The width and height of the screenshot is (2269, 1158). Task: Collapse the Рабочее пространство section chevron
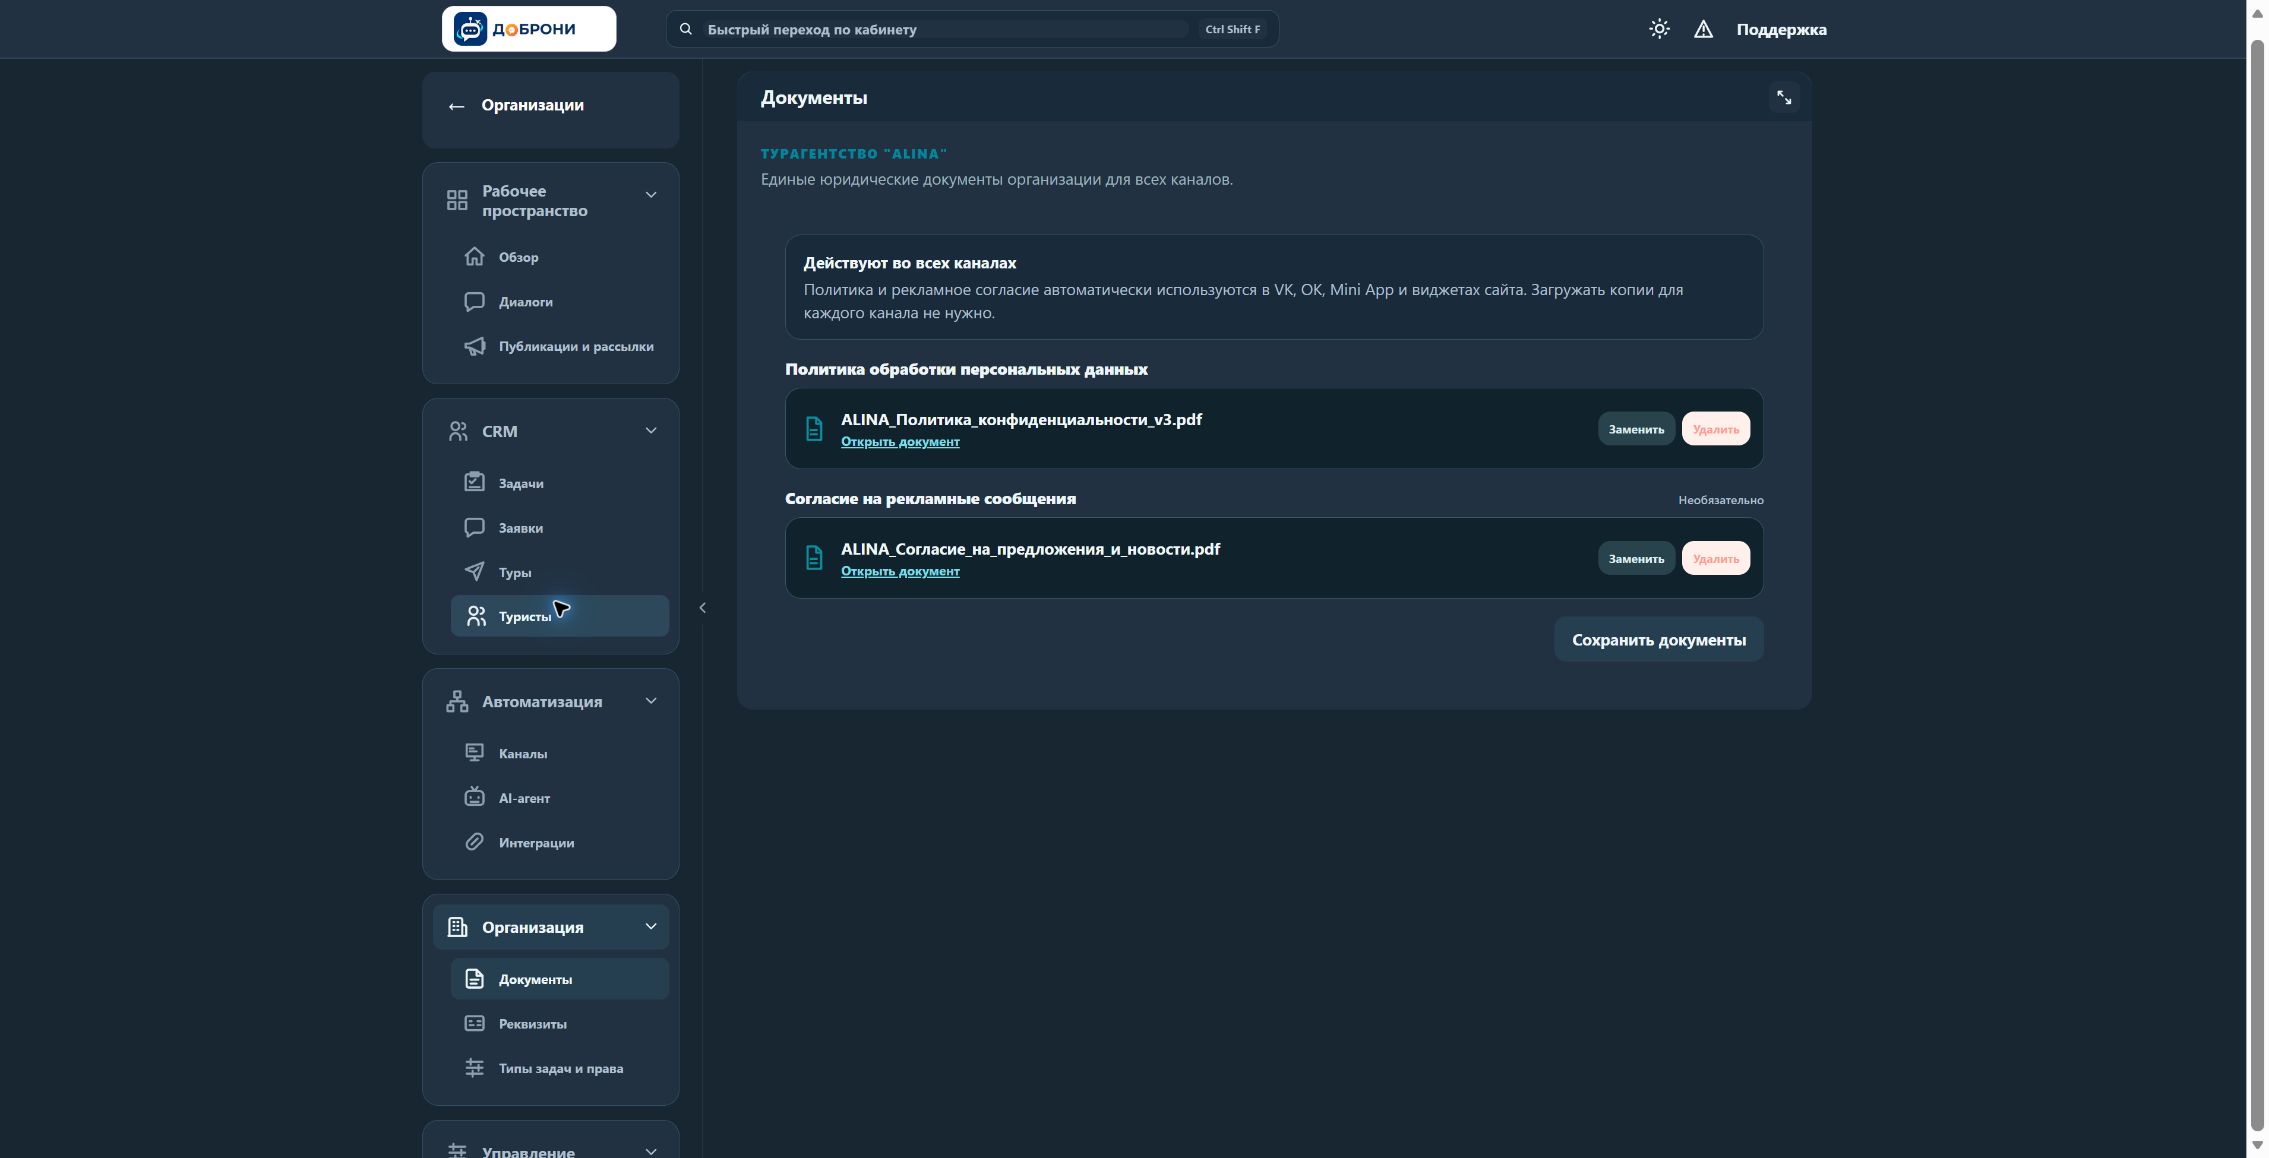point(651,195)
